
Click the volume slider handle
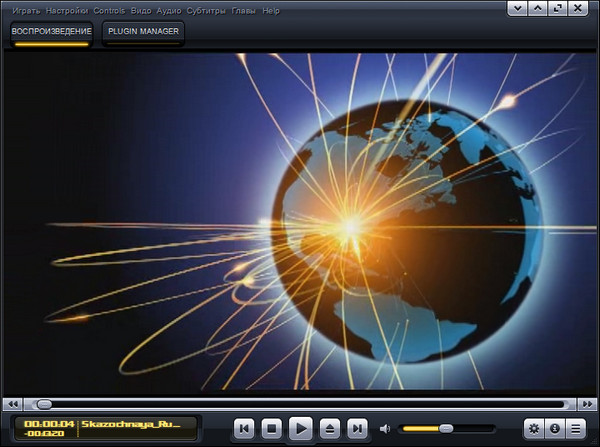click(x=446, y=429)
